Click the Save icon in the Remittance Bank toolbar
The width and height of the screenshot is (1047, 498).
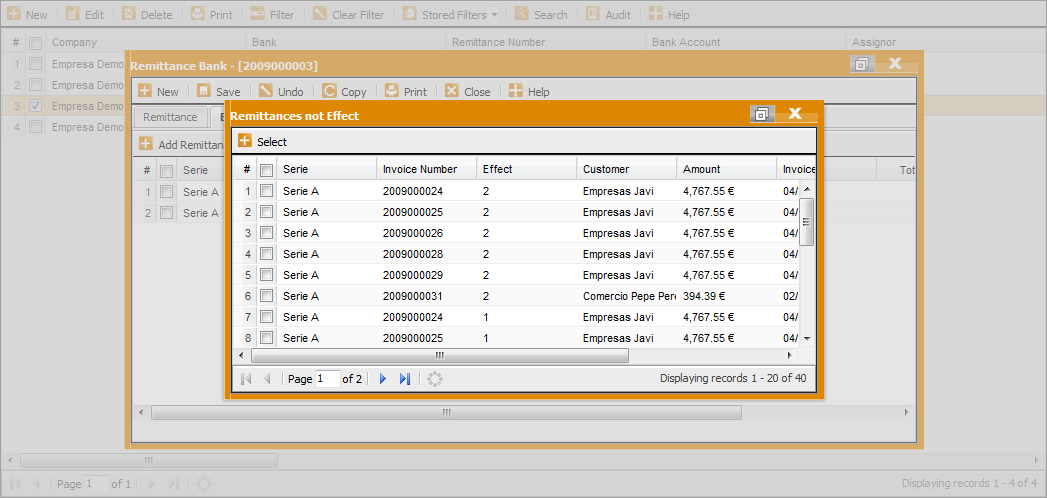tap(205, 91)
